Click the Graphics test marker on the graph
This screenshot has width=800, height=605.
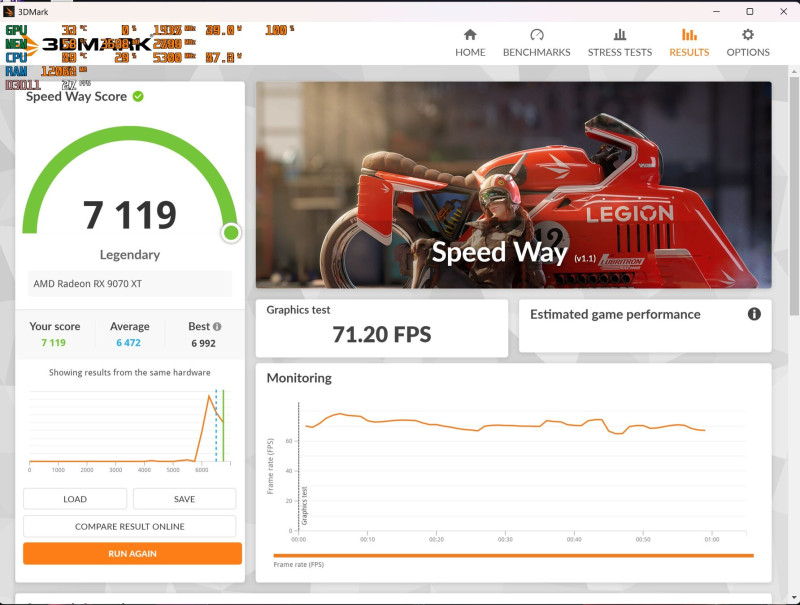304,506
